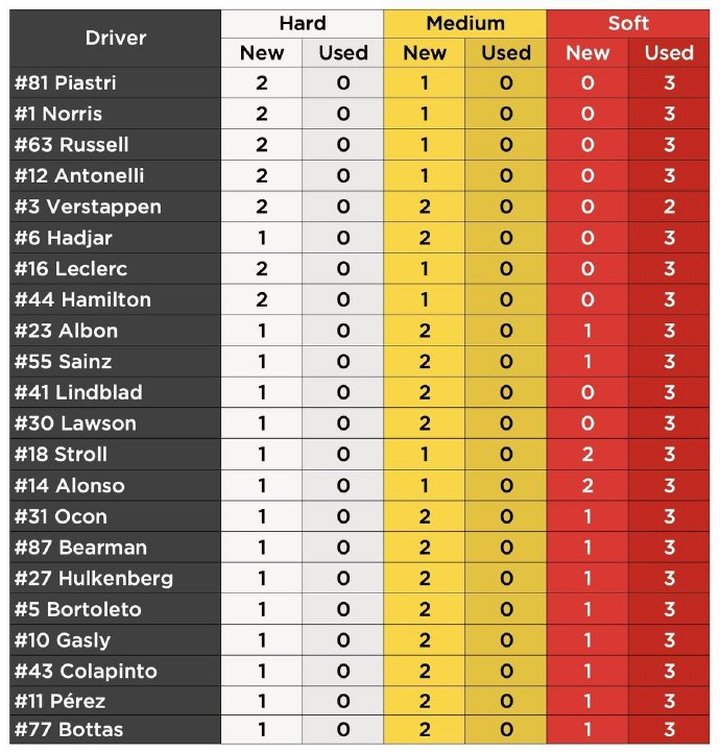Click the #16 Leclerc driver cell
Image resolution: width=720 pixels, height=752 pixels.
115,269
